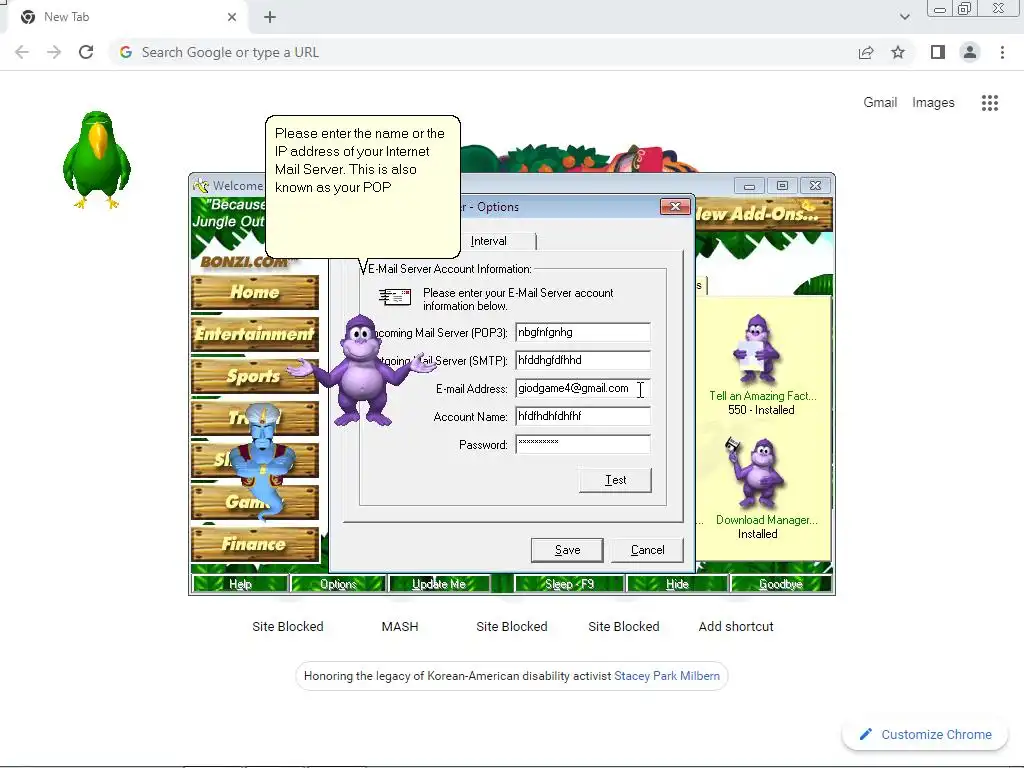Expand the tab search chevron
The height and width of the screenshot is (768, 1024).
pos(904,17)
